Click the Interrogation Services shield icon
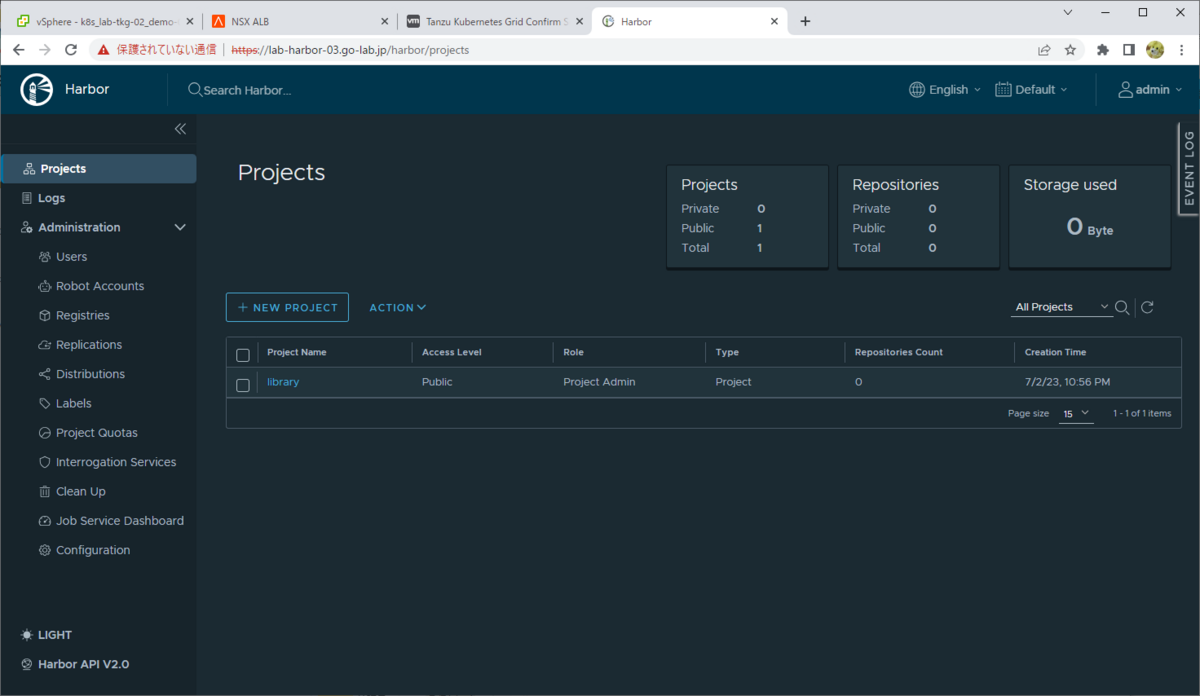 click(x=45, y=462)
